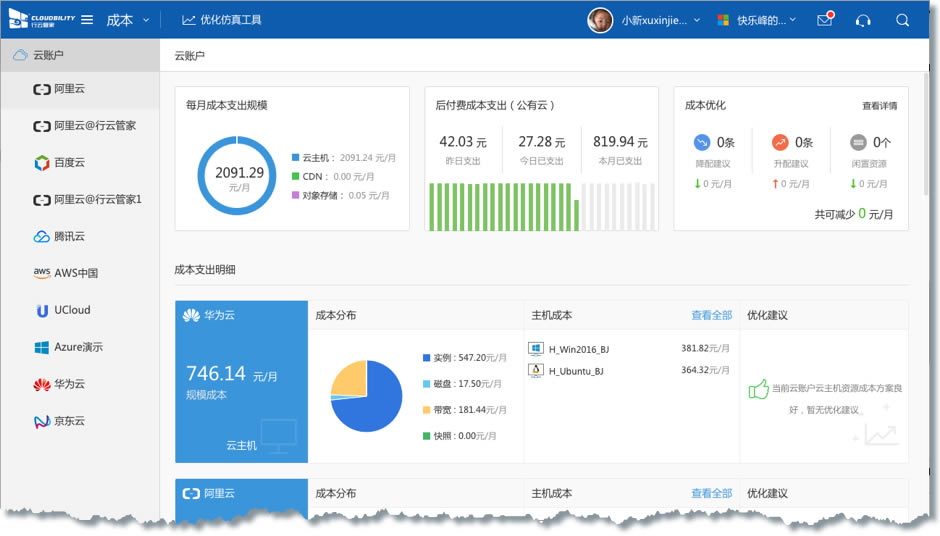The width and height of the screenshot is (940, 536).
Task: Select the 阿里云 sidebar account
Action: tap(80, 89)
